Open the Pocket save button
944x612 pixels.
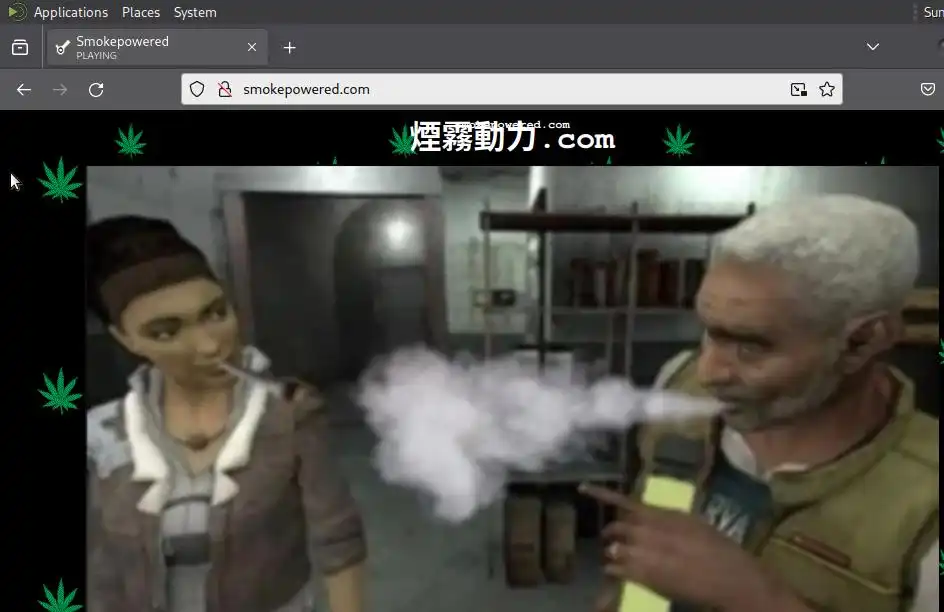pos(928,90)
